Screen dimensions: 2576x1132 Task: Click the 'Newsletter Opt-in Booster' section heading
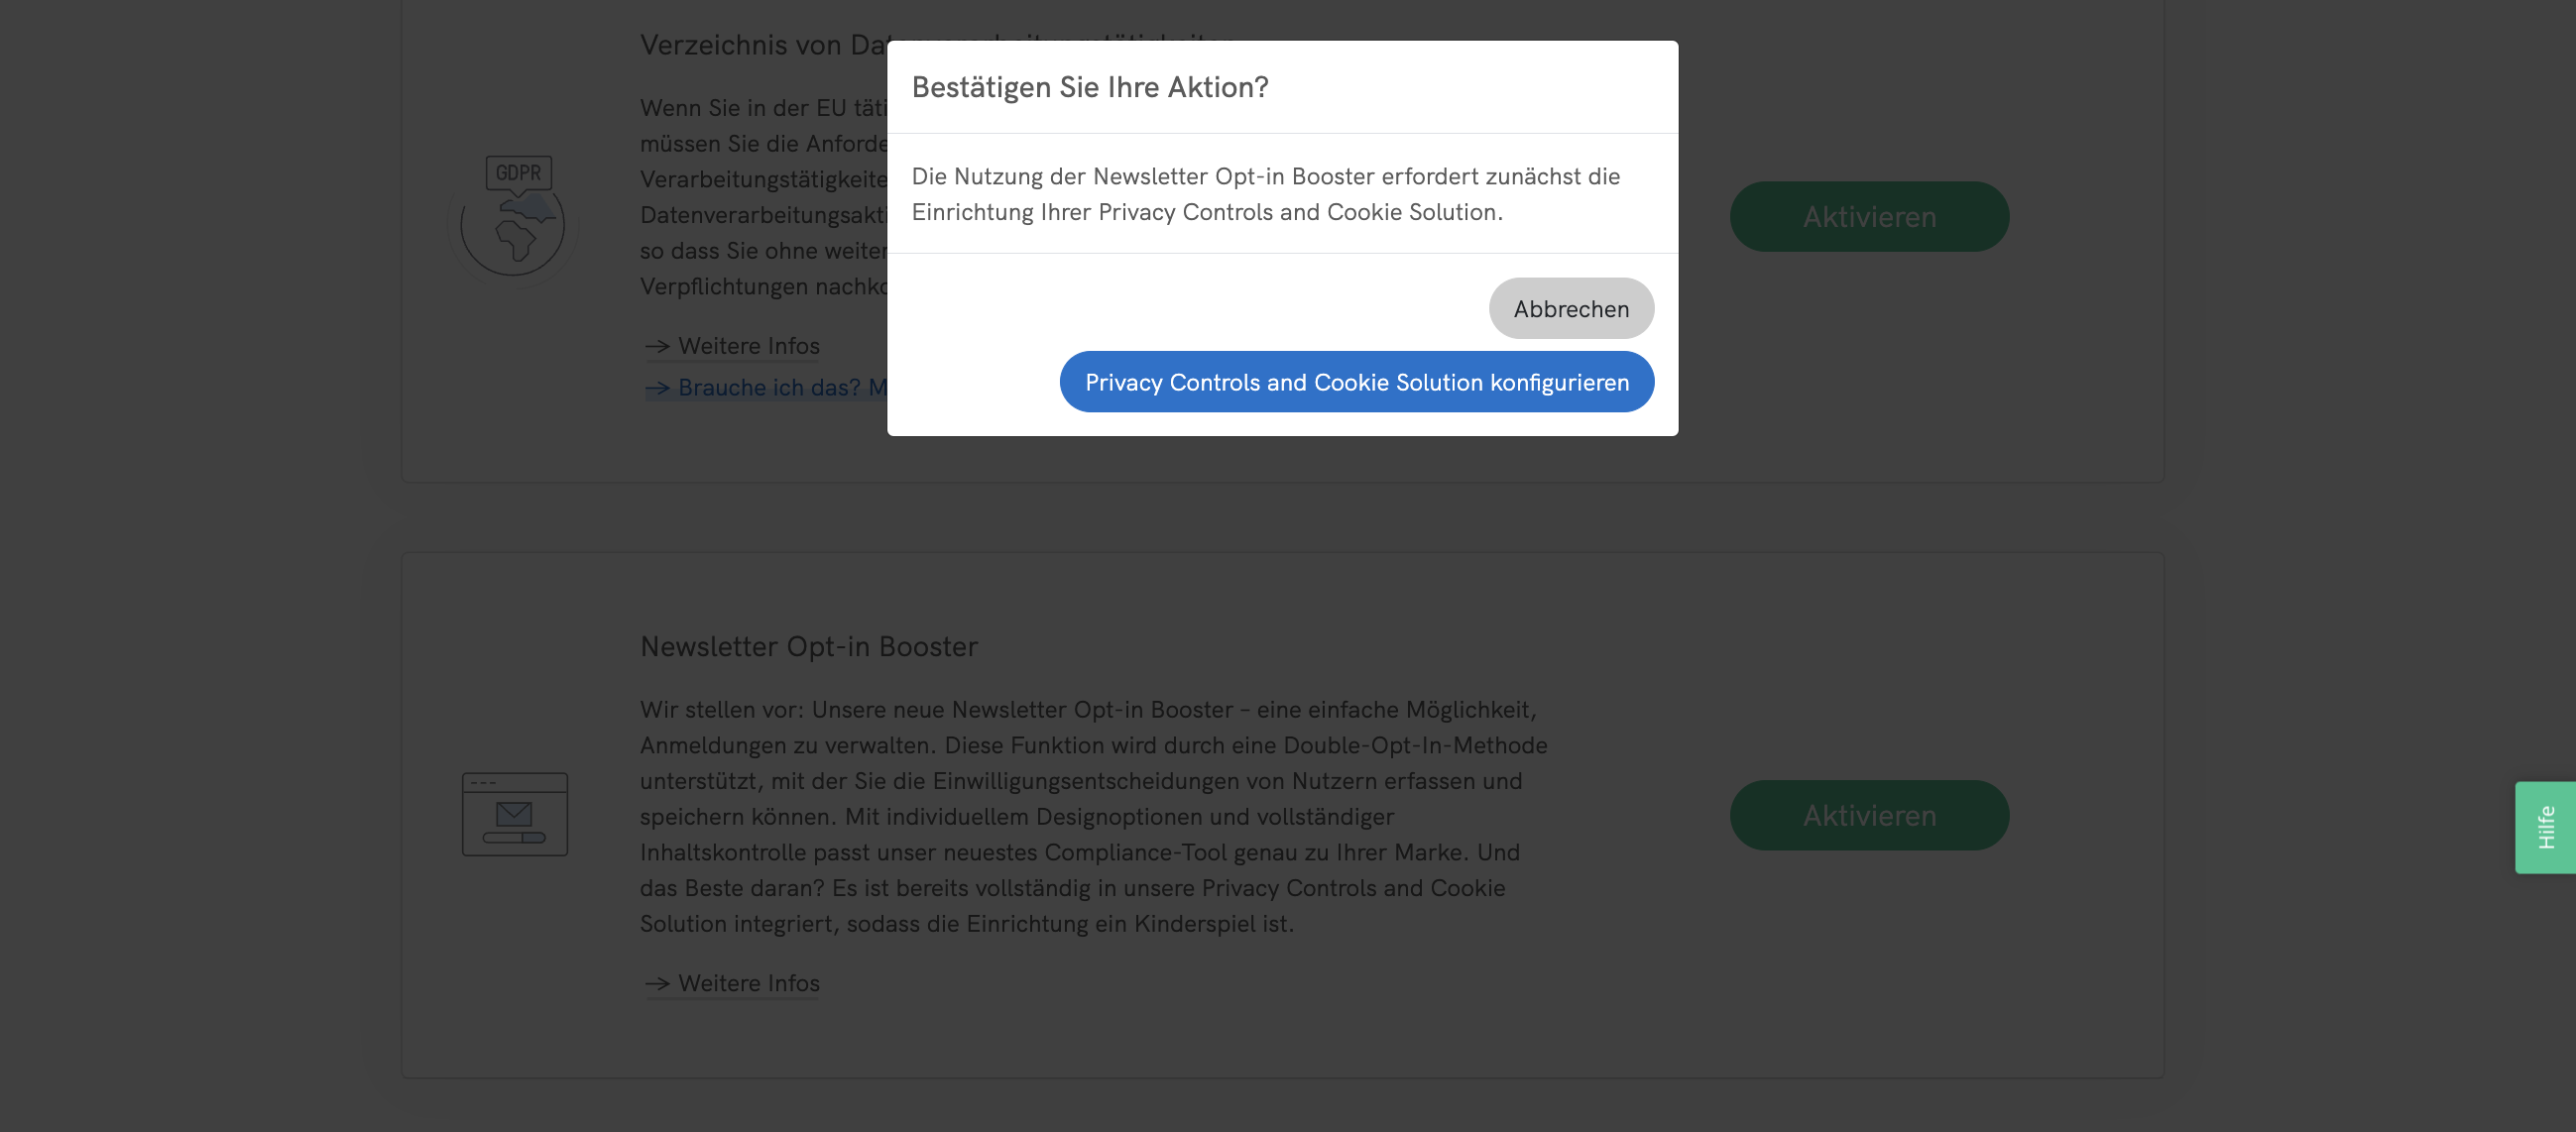[808, 646]
